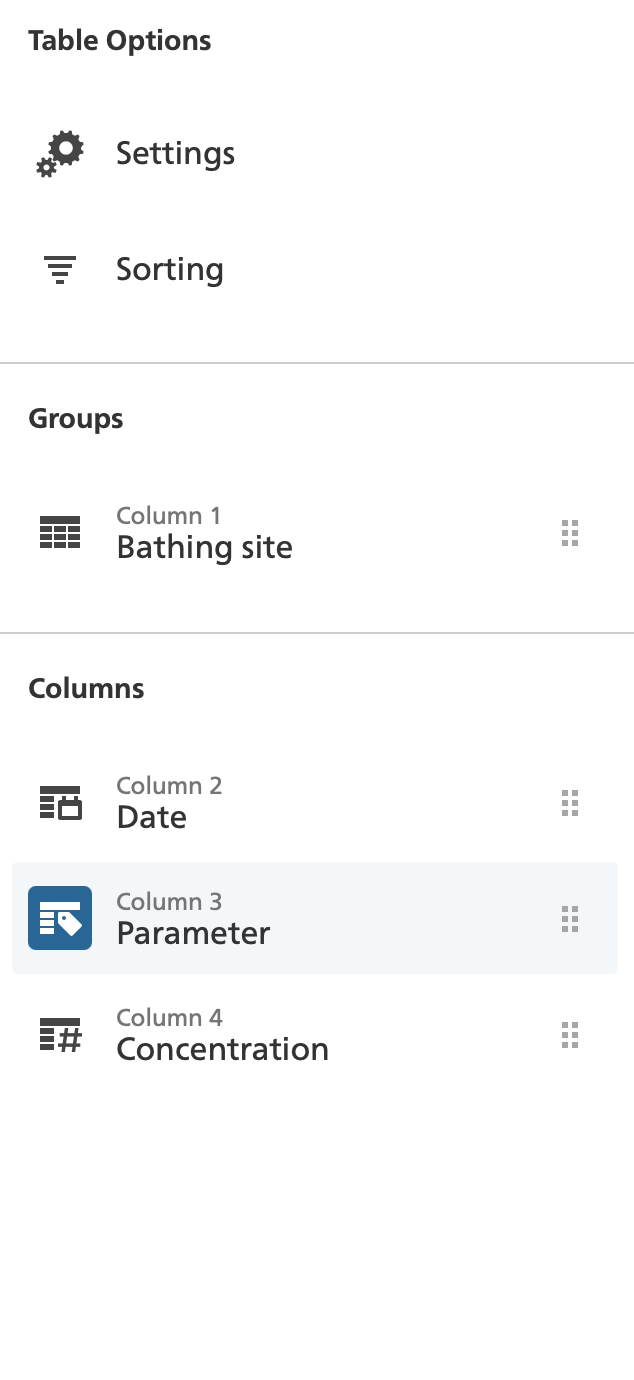The height and width of the screenshot is (1380, 634).
Task: Select the Date column entry
Action: coord(151,816)
